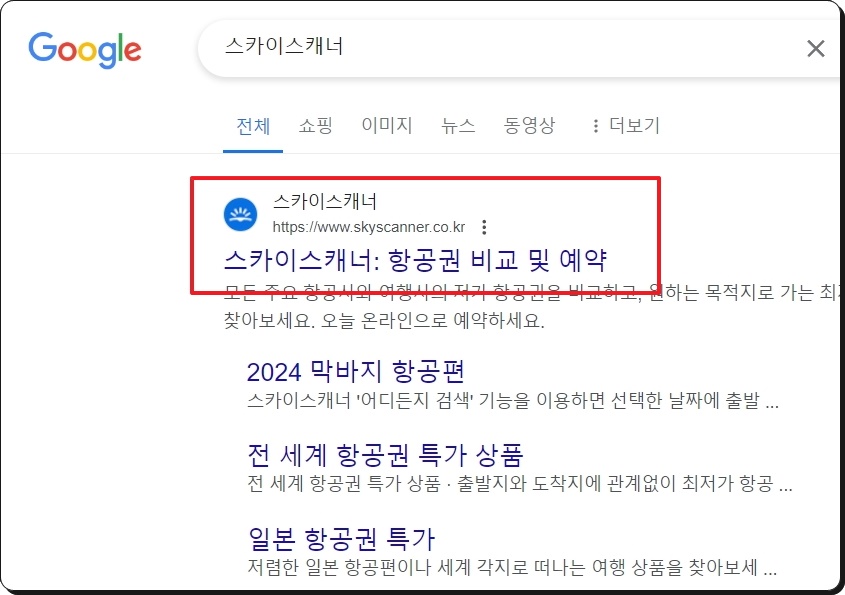Open the 일본 항공권 특가 sitelink
845x595 pixels.
(341, 538)
